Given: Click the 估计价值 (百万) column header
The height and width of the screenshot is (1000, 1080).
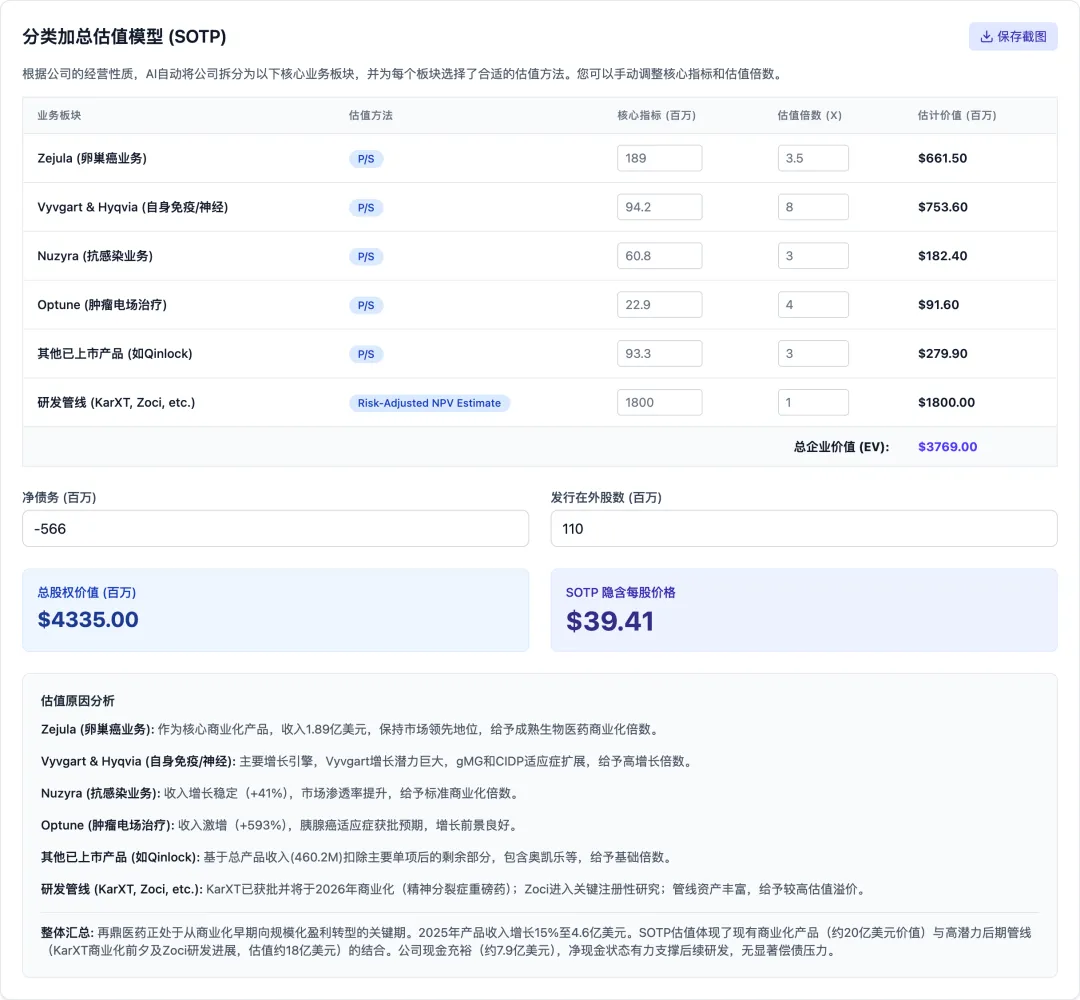Looking at the screenshot, I should click(957, 115).
